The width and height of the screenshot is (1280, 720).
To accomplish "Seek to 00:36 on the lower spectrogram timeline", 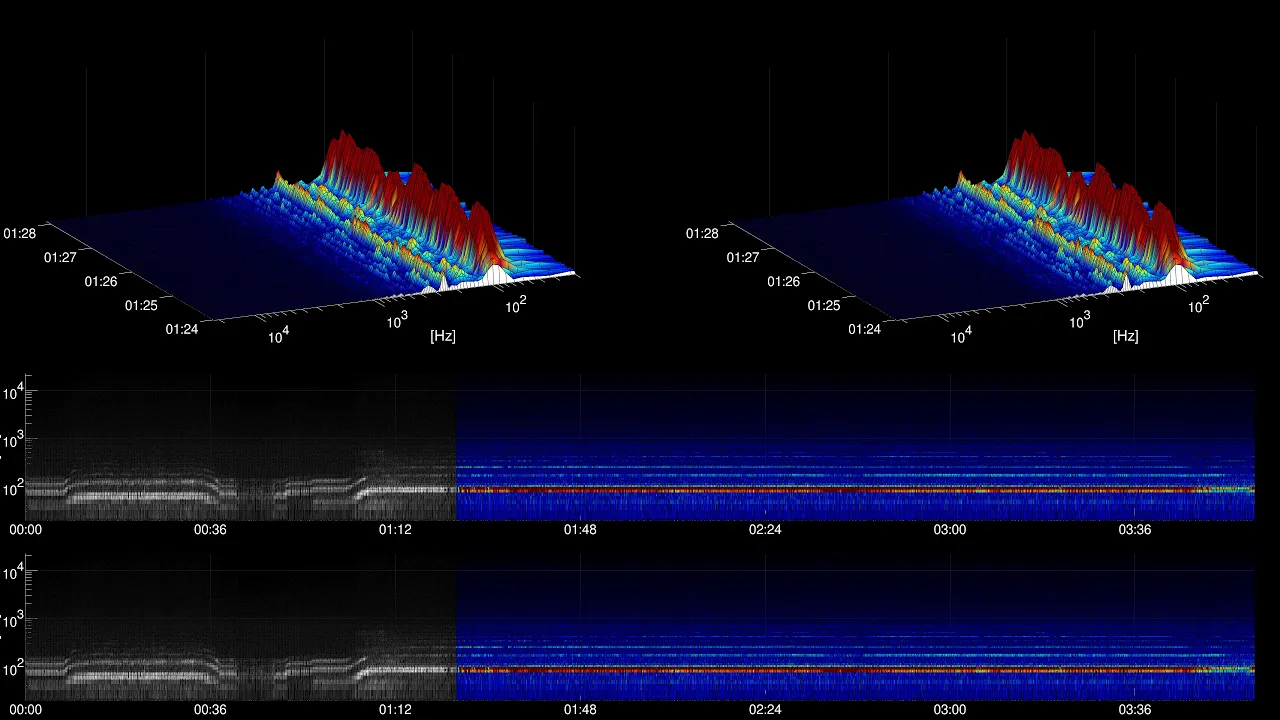I will [210, 709].
